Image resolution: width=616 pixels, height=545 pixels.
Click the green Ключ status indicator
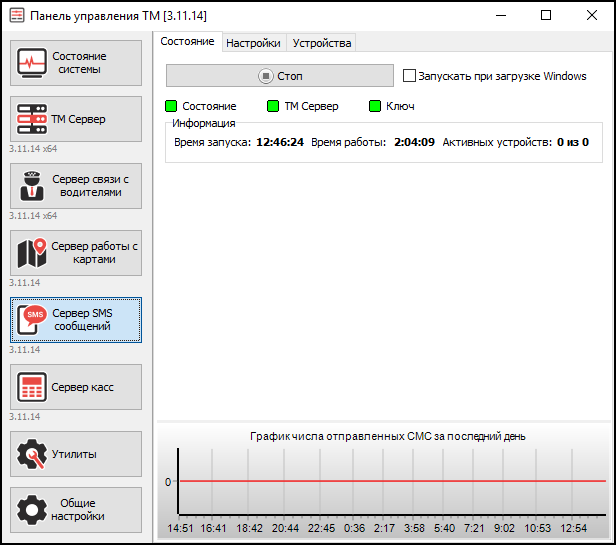click(x=375, y=106)
